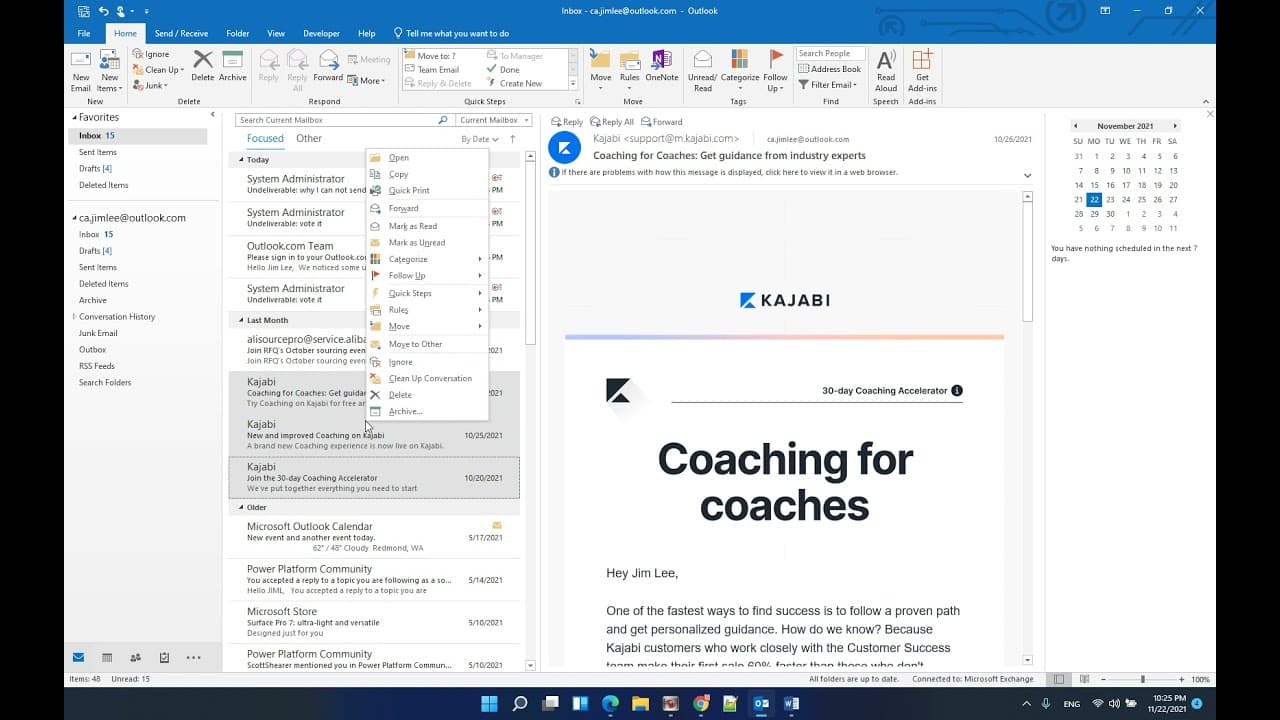Click the Follow Up flag icon
Screen dimensions: 1280x720
(776, 71)
